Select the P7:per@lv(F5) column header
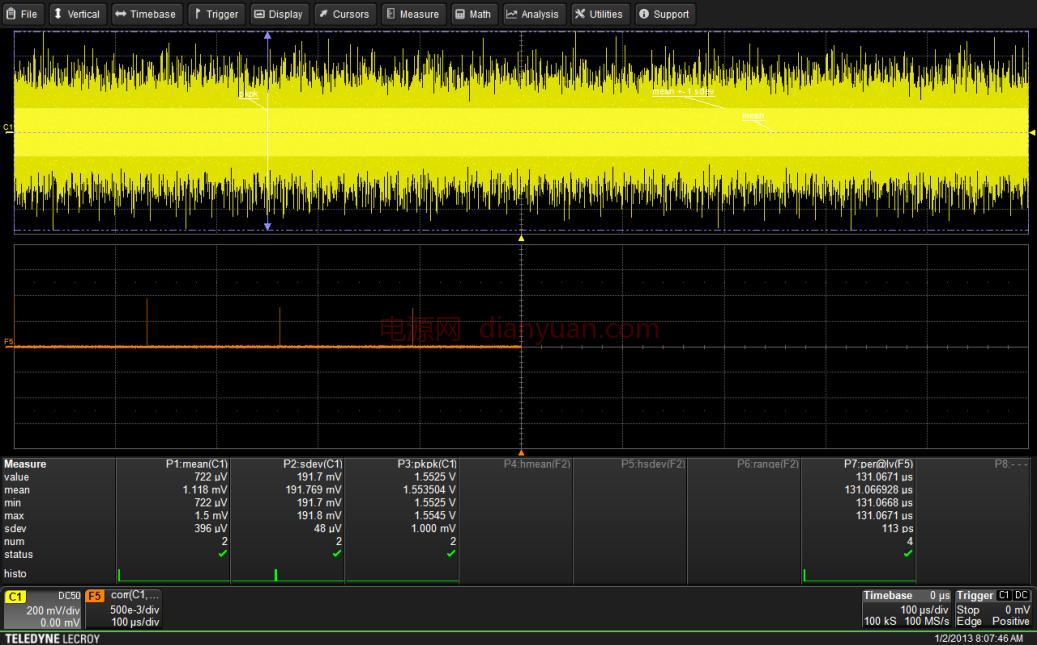 [x=878, y=464]
